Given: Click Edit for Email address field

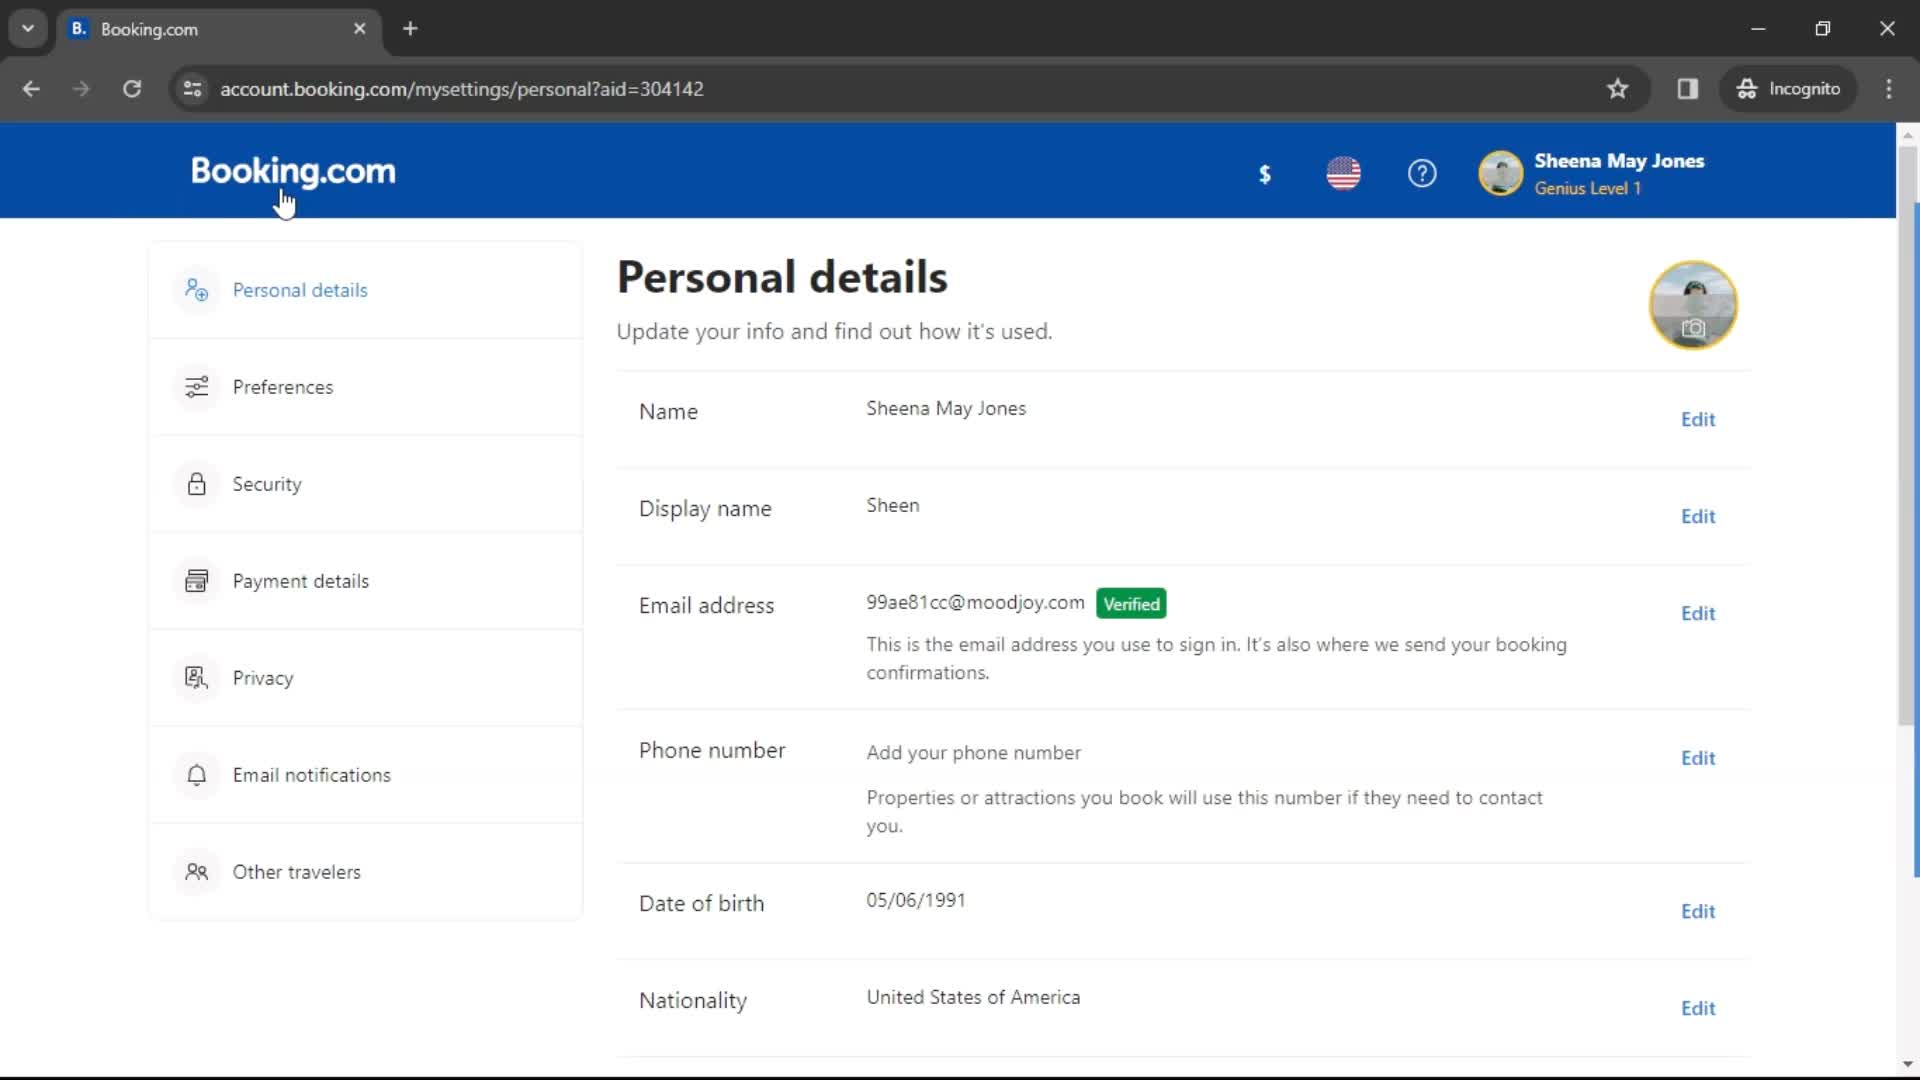Looking at the screenshot, I should tap(1697, 613).
